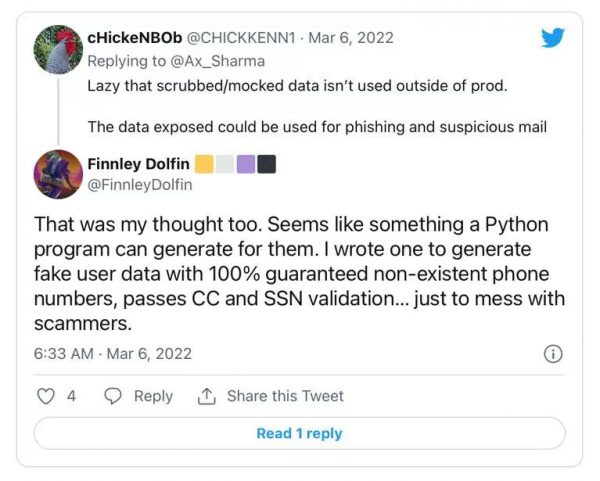600x481 pixels.
Task: Click the cHickeNBOb display name
Action: [x=135, y=38]
